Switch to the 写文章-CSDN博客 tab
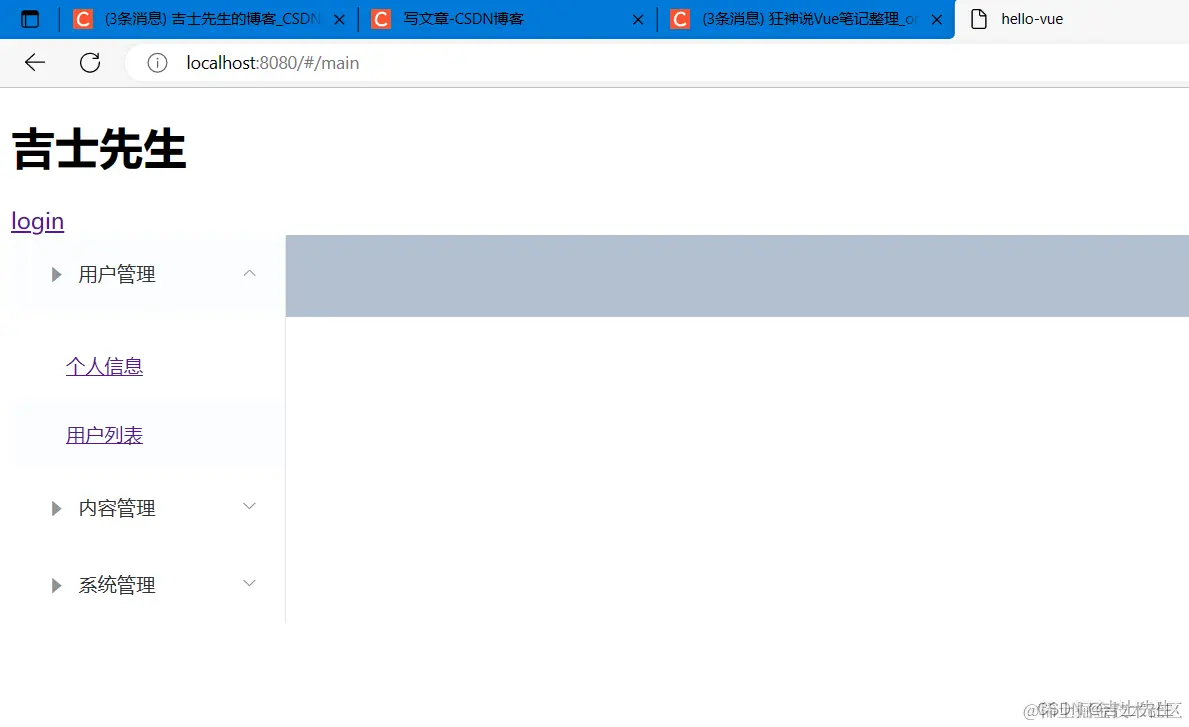Image resolution: width=1189 pixels, height=727 pixels. tap(507, 19)
